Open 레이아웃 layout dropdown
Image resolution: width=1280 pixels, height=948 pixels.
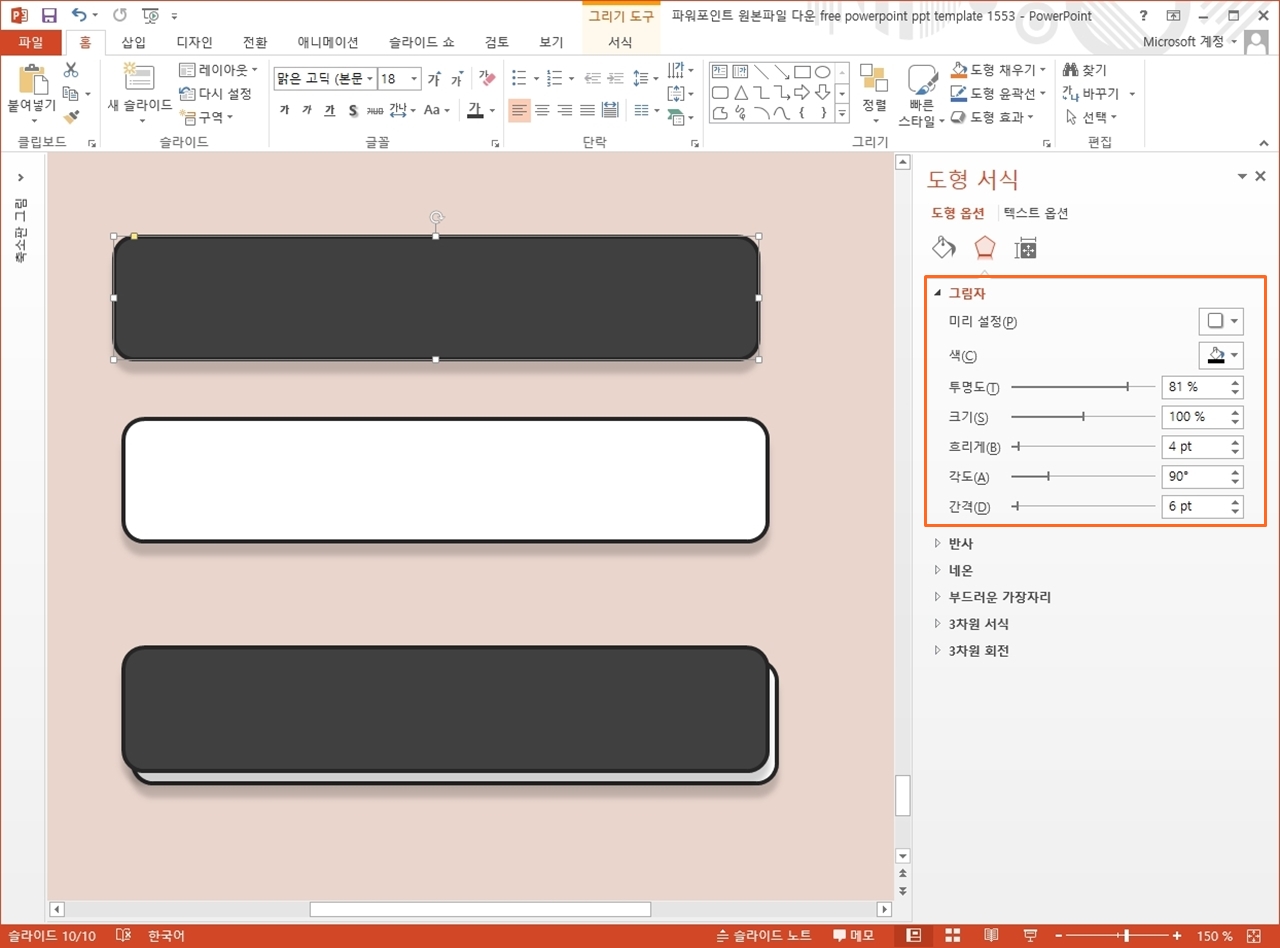pos(218,70)
